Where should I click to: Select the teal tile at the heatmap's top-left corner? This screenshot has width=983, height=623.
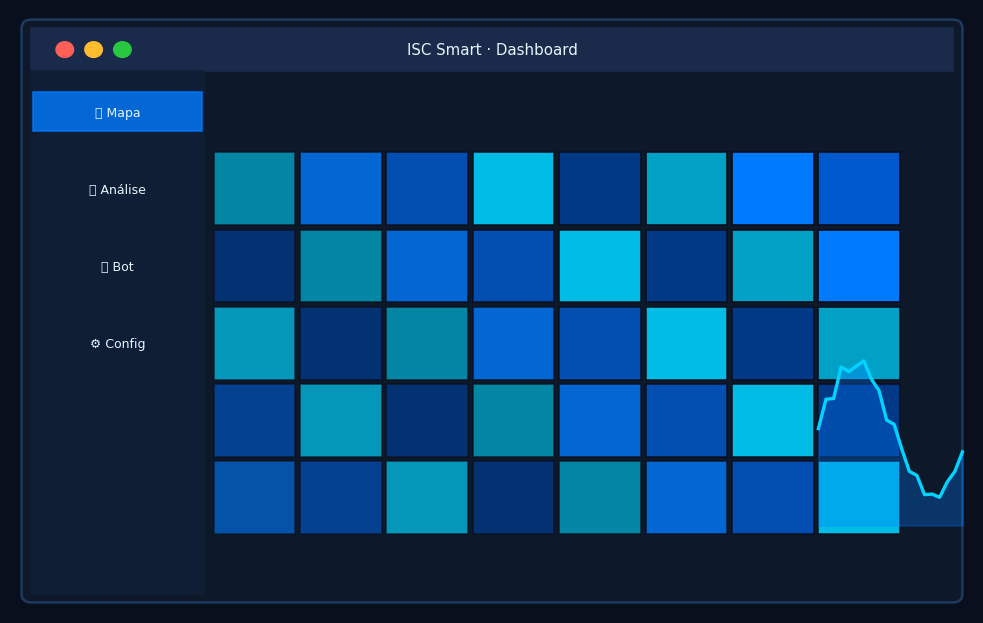254,188
